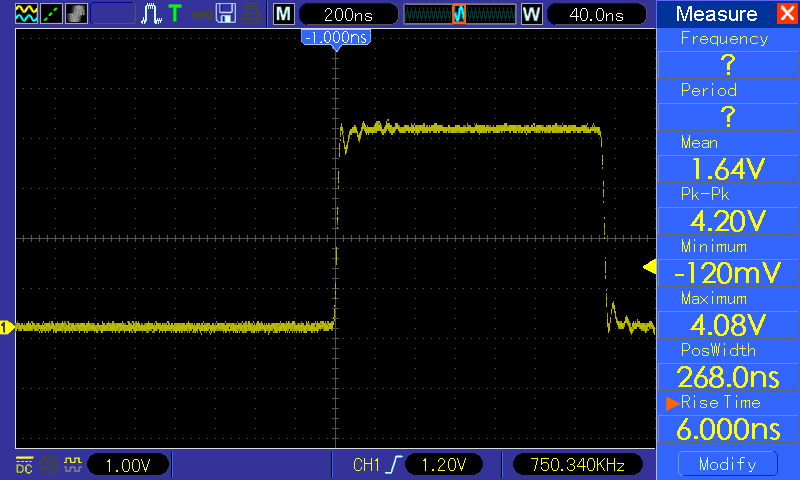Click the -120mV minimum value
This screenshot has width=800, height=480.
point(728,273)
